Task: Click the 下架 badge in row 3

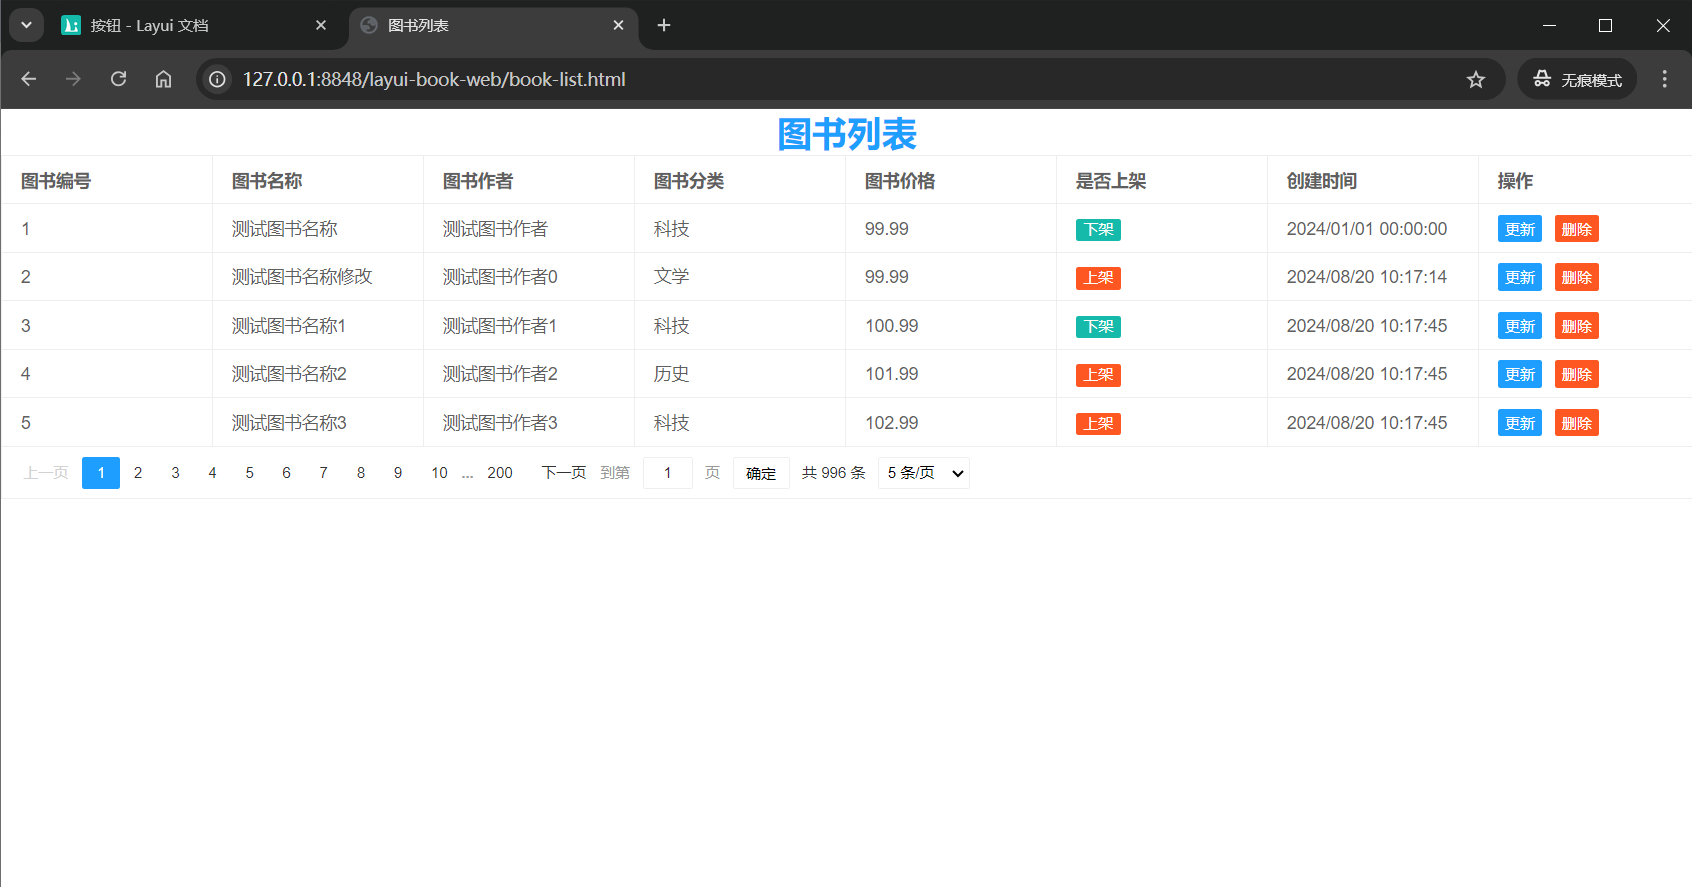Action: pos(1098,327)
